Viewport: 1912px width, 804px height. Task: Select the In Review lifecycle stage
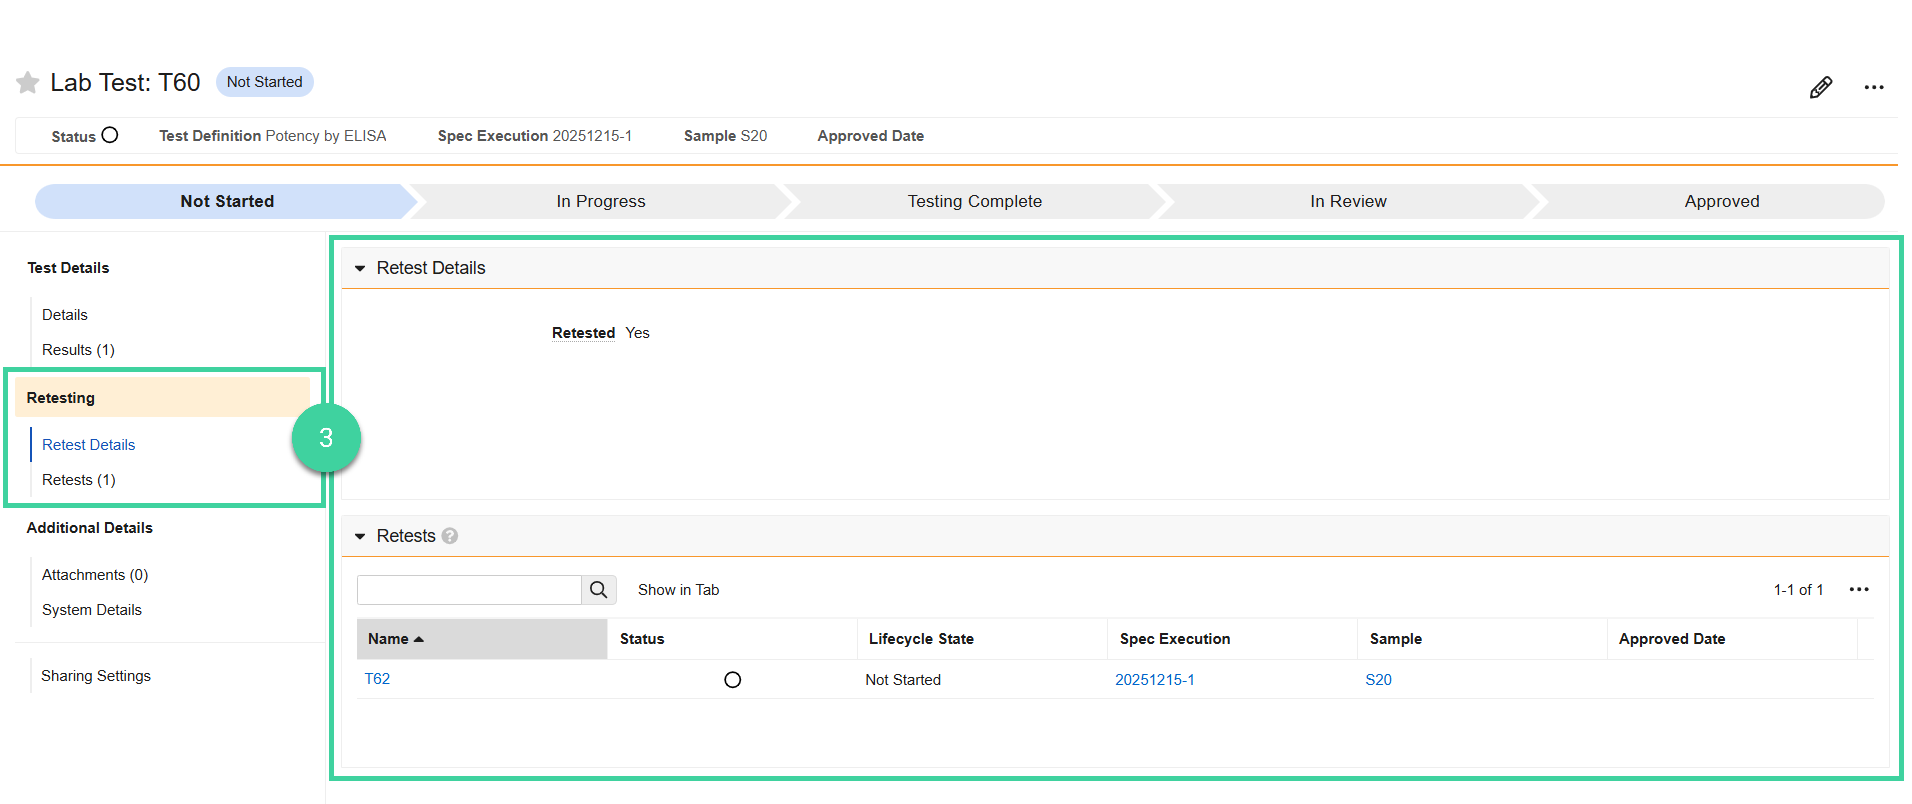(1348, 201)
